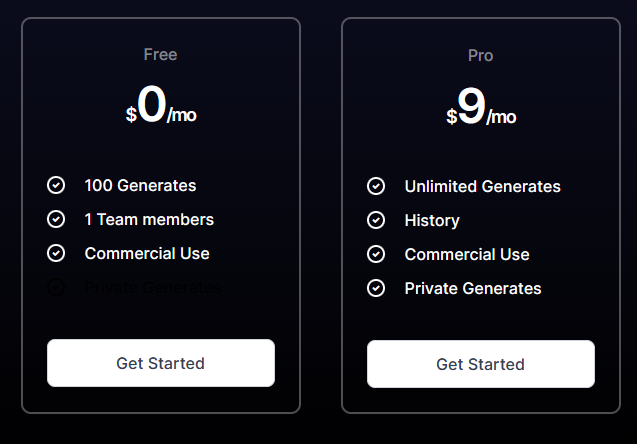Click the check icon beside Pro Private Generates
This screenshot has height=444, width=637.
coord(376,288)
